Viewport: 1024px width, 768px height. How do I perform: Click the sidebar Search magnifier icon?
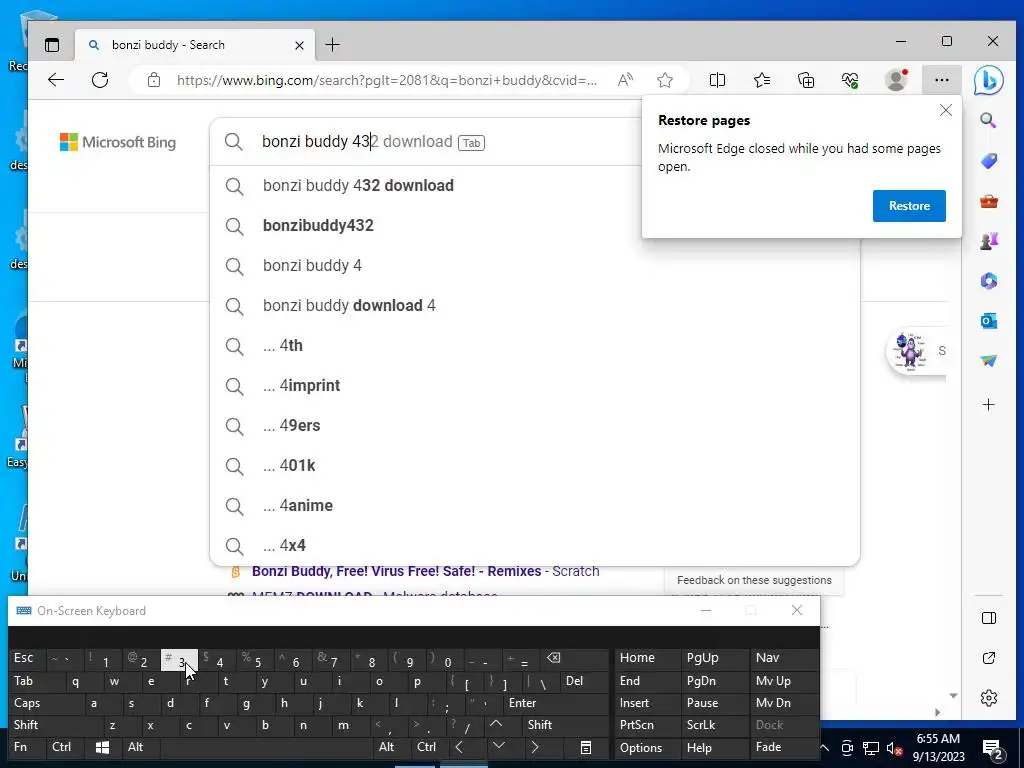click(989, 120)
